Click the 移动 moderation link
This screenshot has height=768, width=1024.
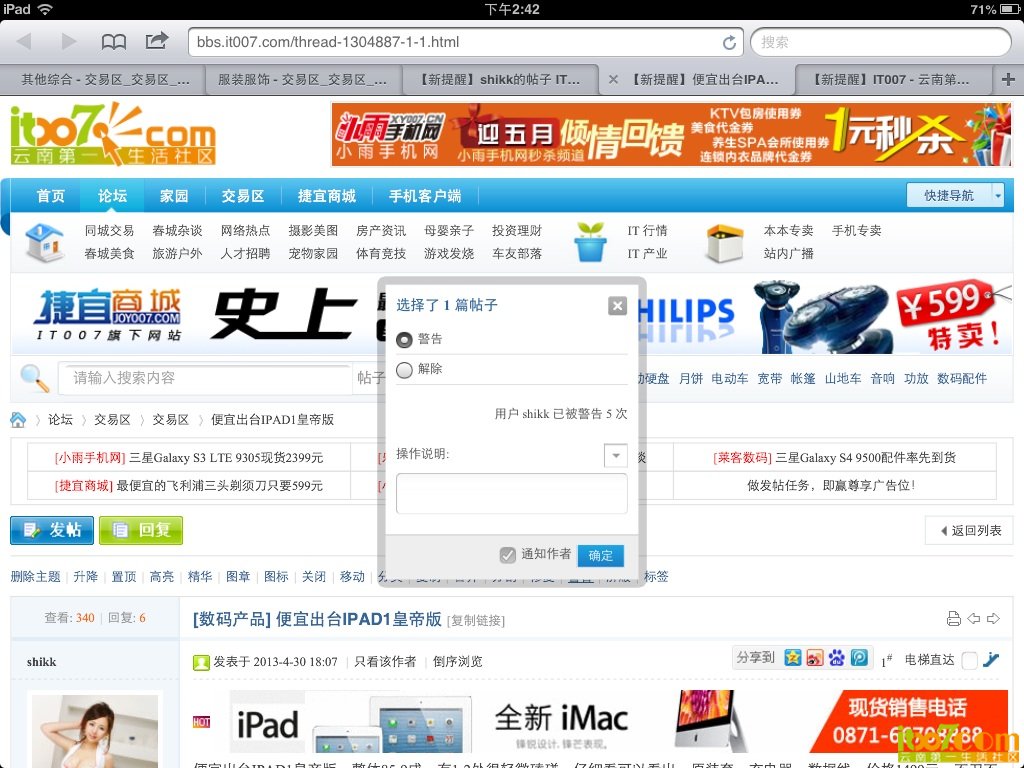pyautogui.click(x=352, y=577)
